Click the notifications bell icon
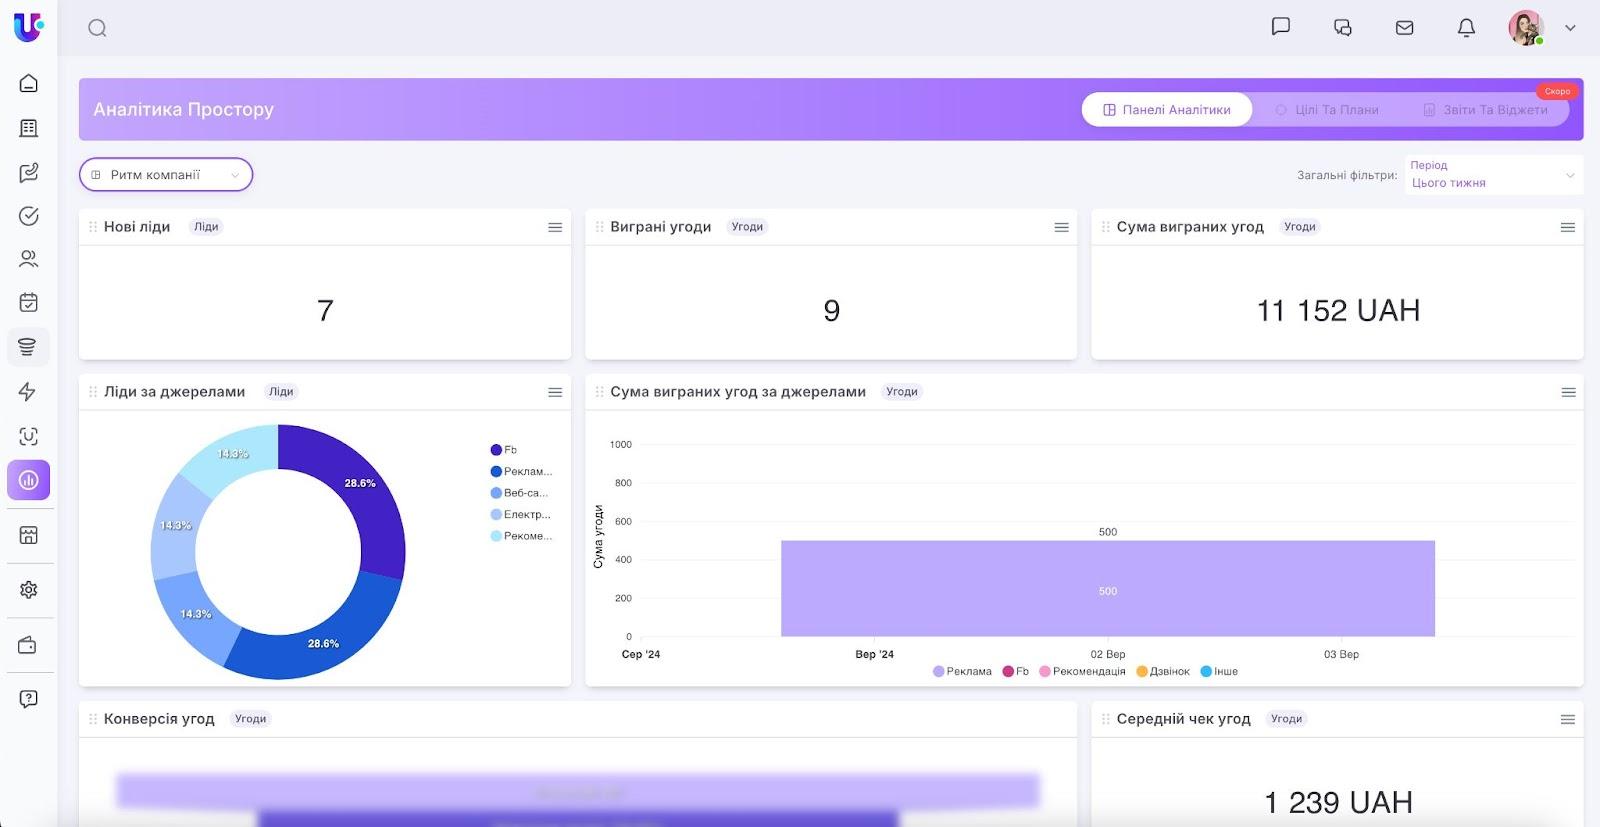This screenshot has width=1600, height=827. coord(1466,28)
